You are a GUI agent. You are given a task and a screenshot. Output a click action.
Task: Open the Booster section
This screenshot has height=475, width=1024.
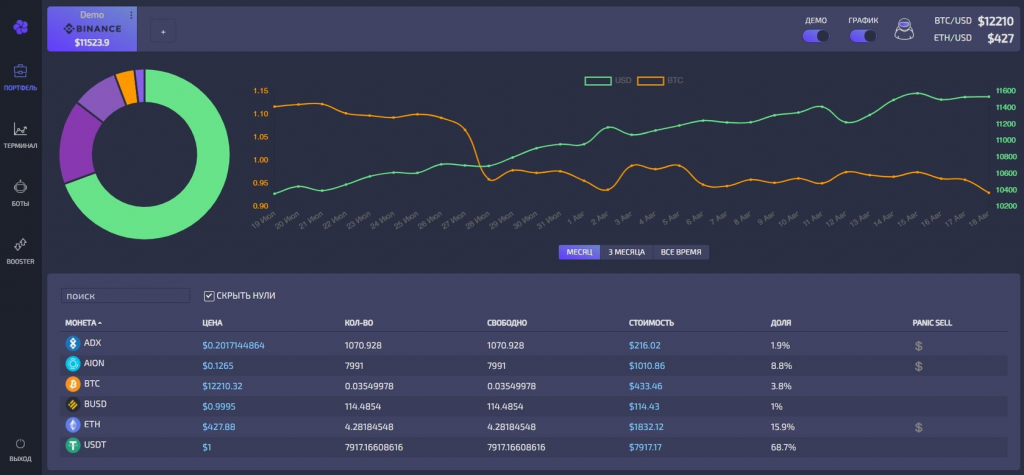(20, 248)
